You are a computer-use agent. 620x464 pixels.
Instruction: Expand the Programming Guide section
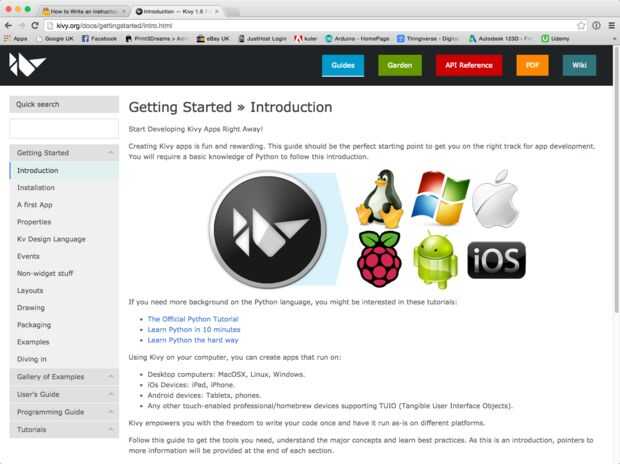64,412
